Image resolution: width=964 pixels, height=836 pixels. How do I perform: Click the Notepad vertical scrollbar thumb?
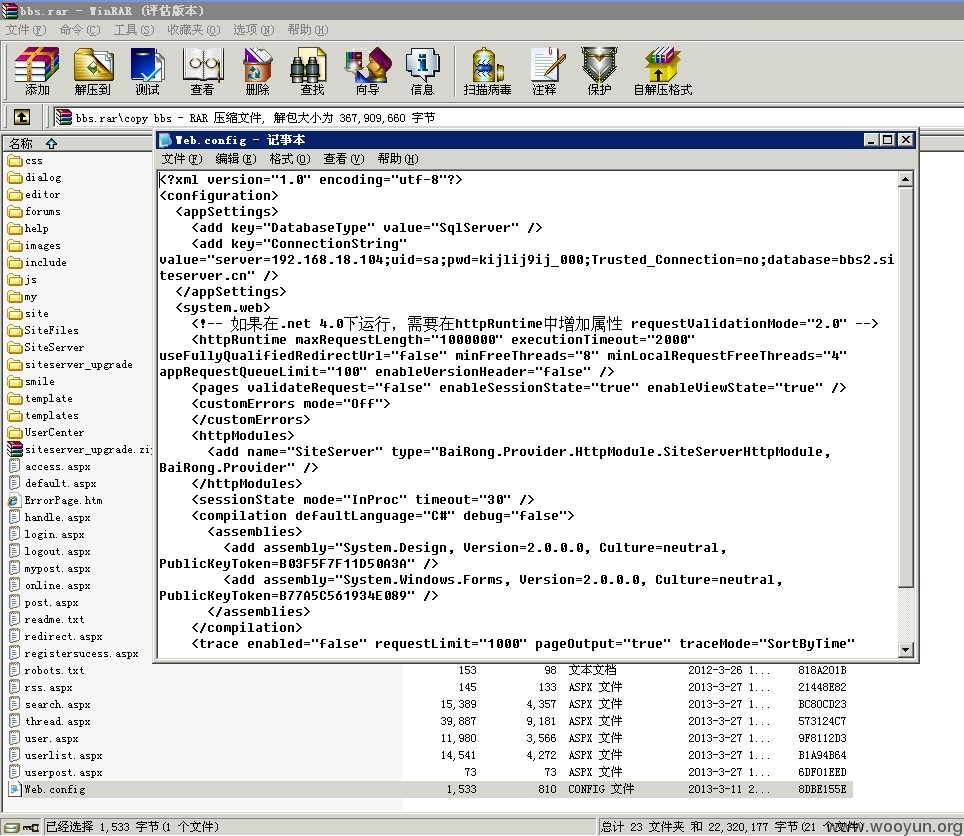coord(905,386)
